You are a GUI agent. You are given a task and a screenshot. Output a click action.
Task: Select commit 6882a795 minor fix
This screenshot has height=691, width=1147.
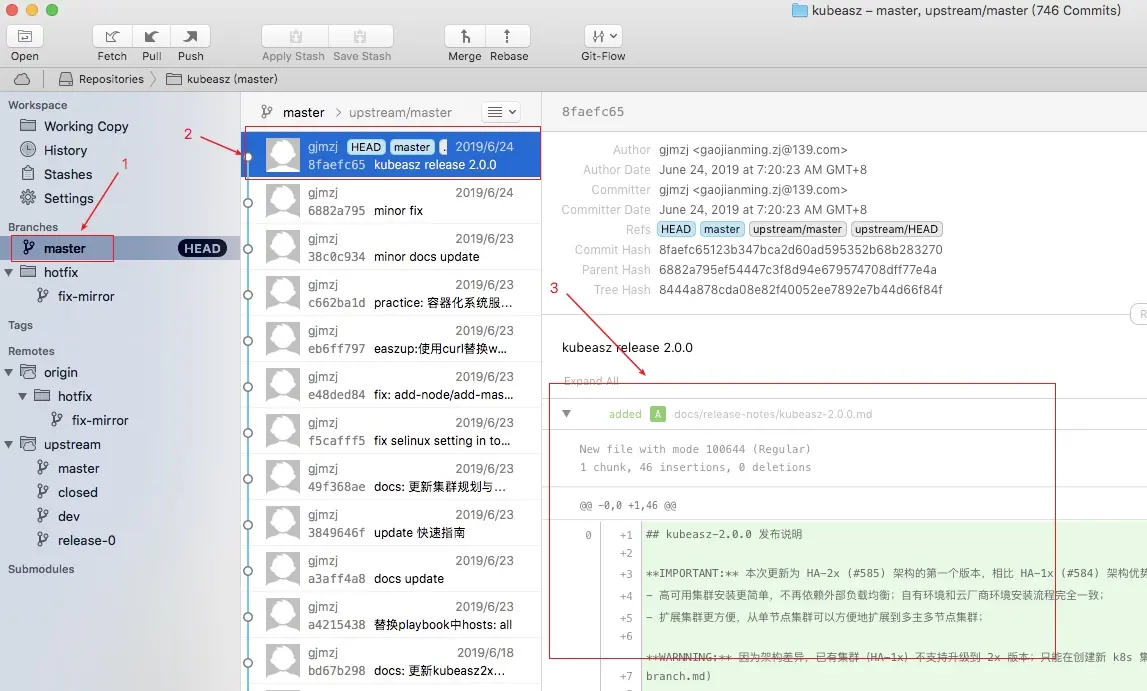click(x=391, y=201)
